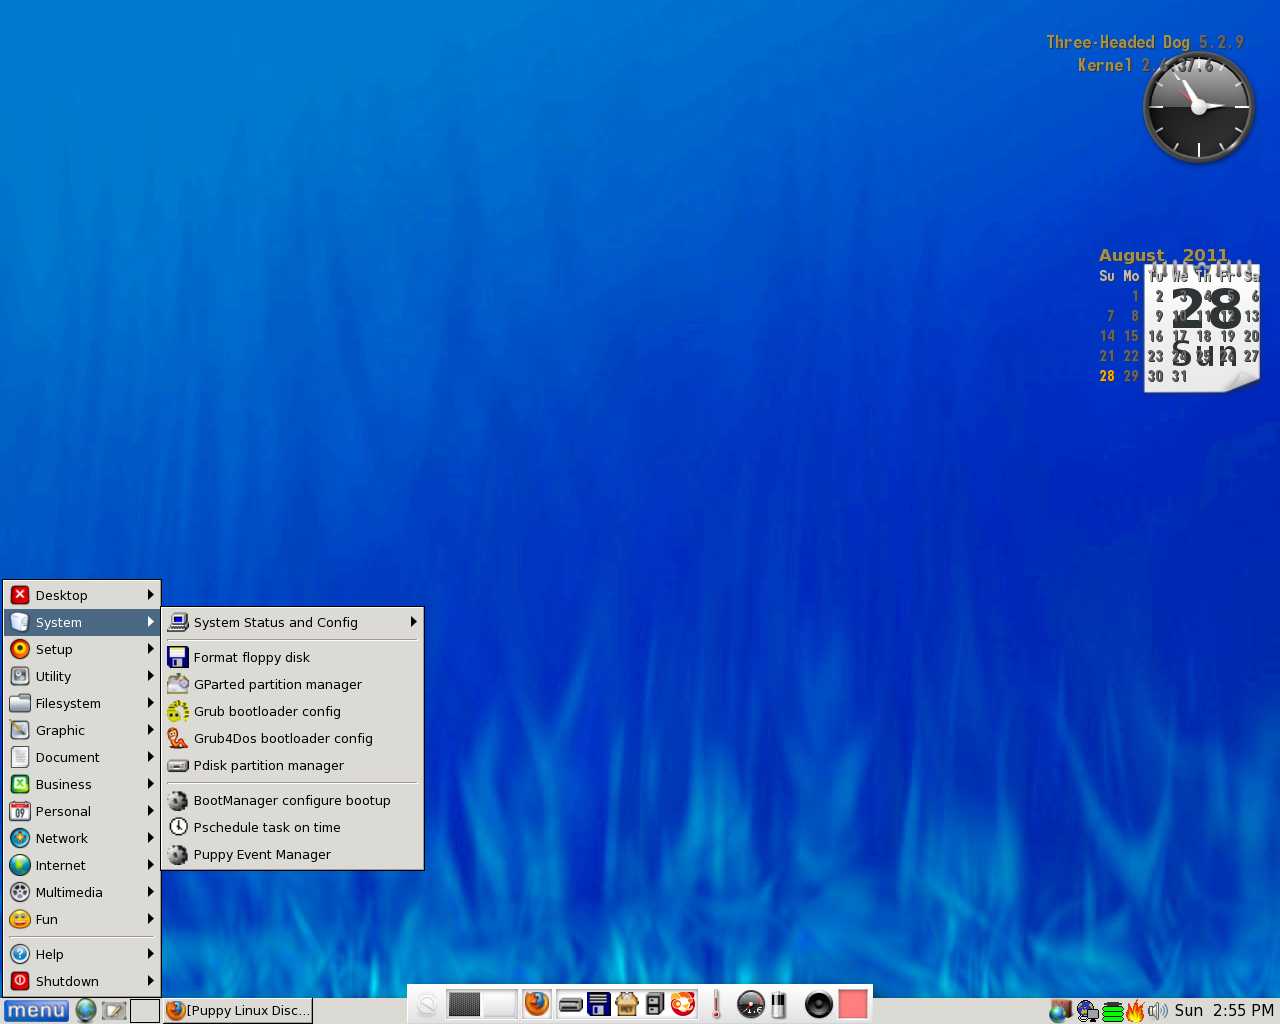Viewport: 1280px width, 1024px height.
Task: Click the smiley face icon beside Fun
Action: 20,919
